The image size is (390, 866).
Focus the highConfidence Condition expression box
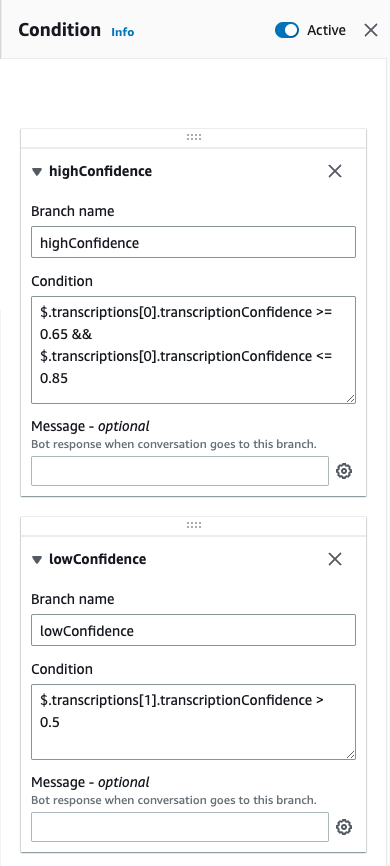coord(193,350)
